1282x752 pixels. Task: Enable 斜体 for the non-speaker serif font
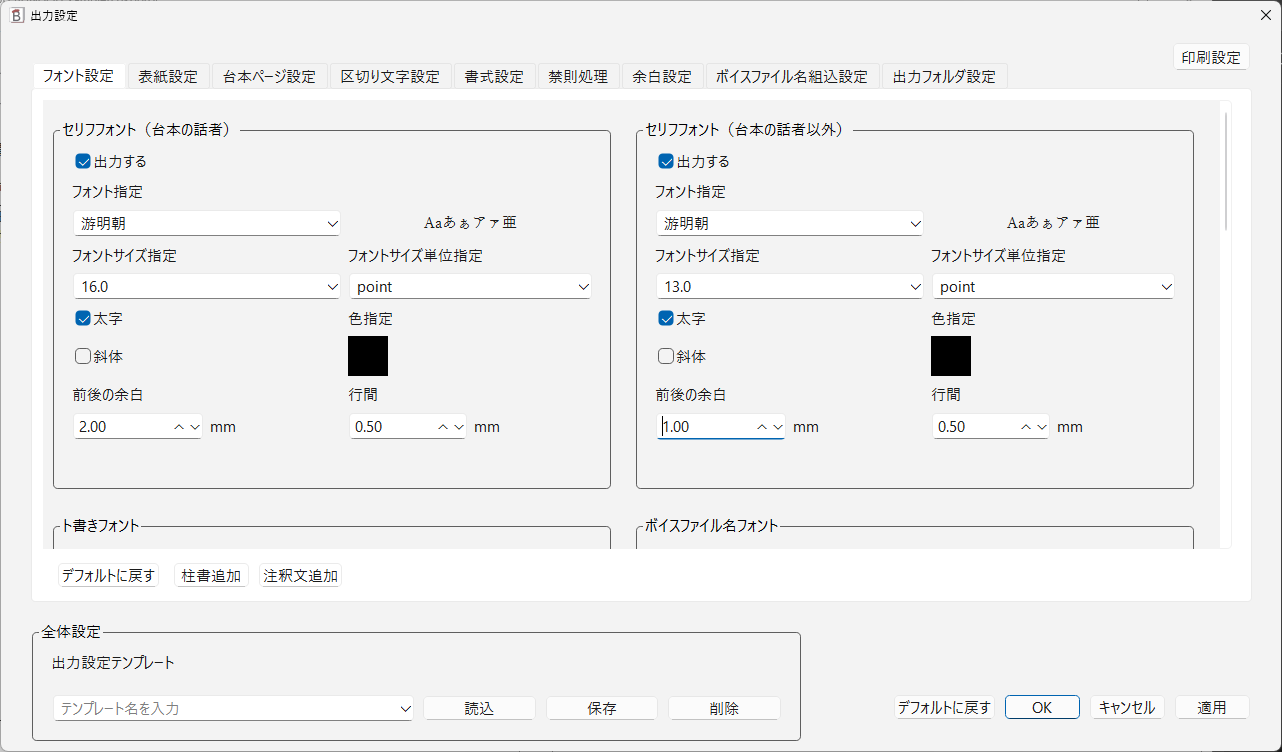pos(664,356)
